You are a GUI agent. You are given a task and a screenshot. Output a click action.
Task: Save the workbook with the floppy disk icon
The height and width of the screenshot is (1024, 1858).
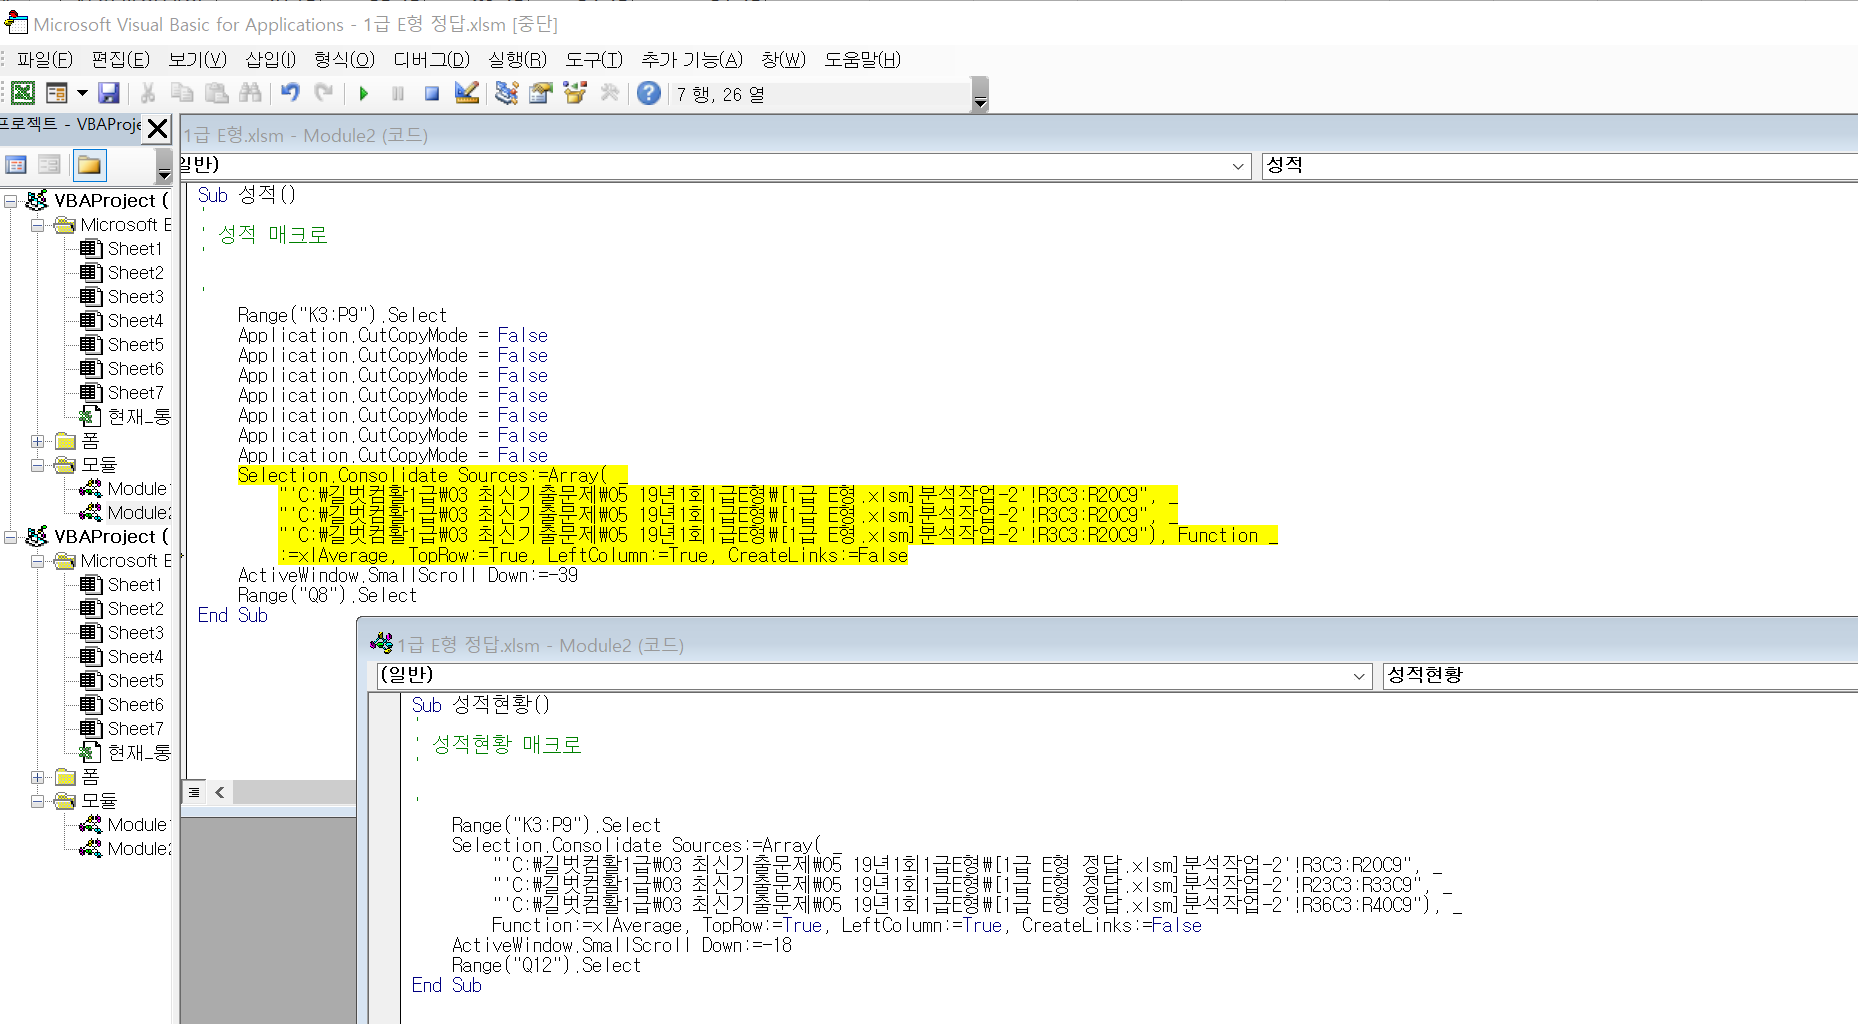[x=109, y=94]
